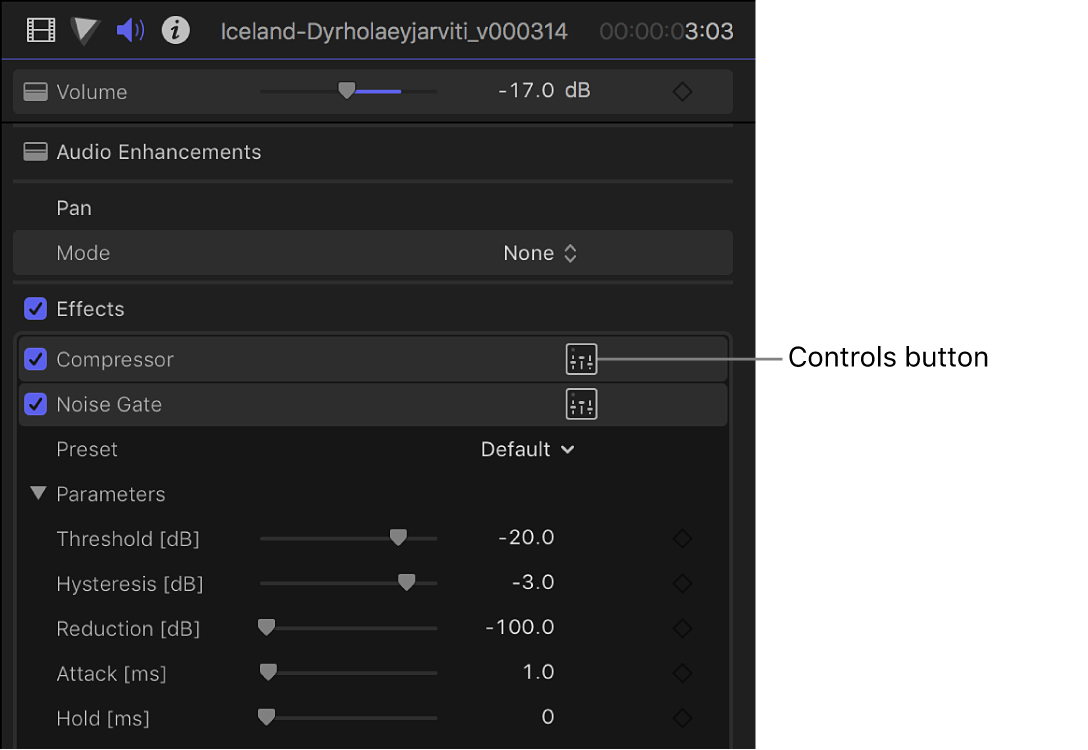Image resolution: width=1088 pixels, height=750 pixels.
Task: Open the Pan Mode dropdown showing None
Action: [540, 253]
